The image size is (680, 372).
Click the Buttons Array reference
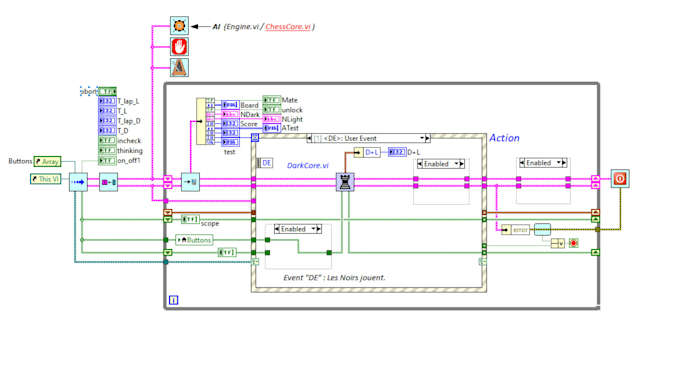[x=47, y=161]
